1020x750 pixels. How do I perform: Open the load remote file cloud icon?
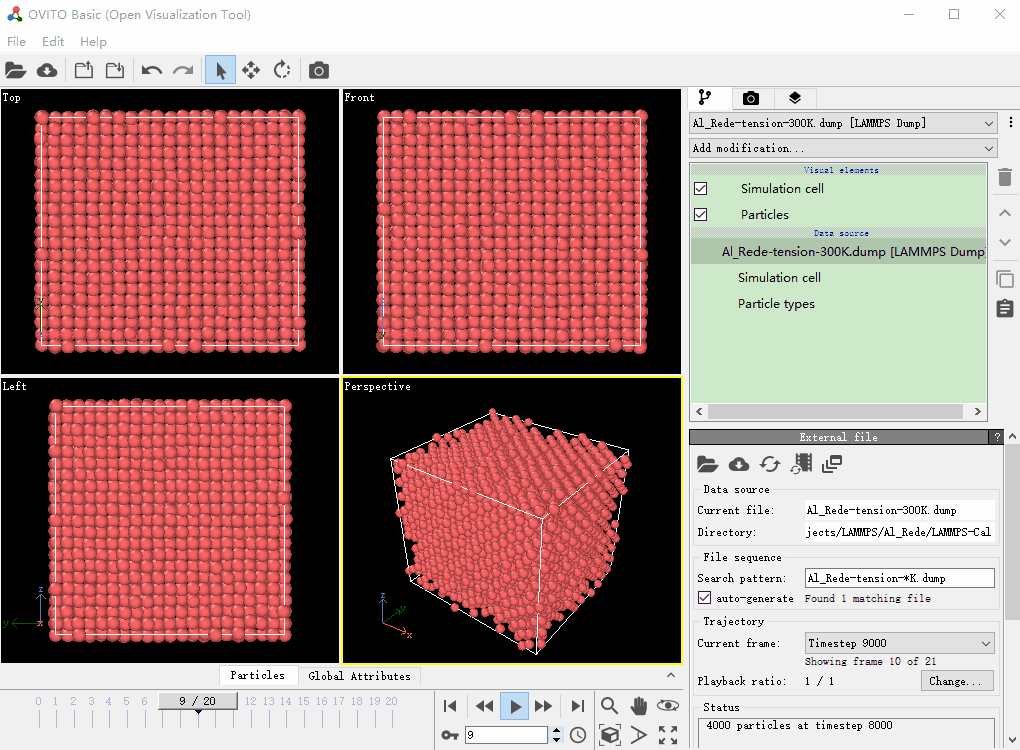[x=47, y=70]
